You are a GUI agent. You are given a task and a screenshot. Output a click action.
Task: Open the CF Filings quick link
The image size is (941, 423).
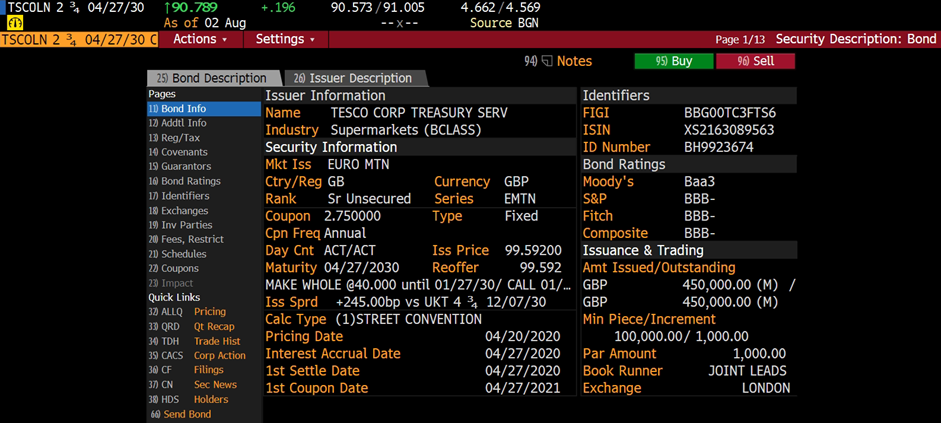(x=186, y=370)
